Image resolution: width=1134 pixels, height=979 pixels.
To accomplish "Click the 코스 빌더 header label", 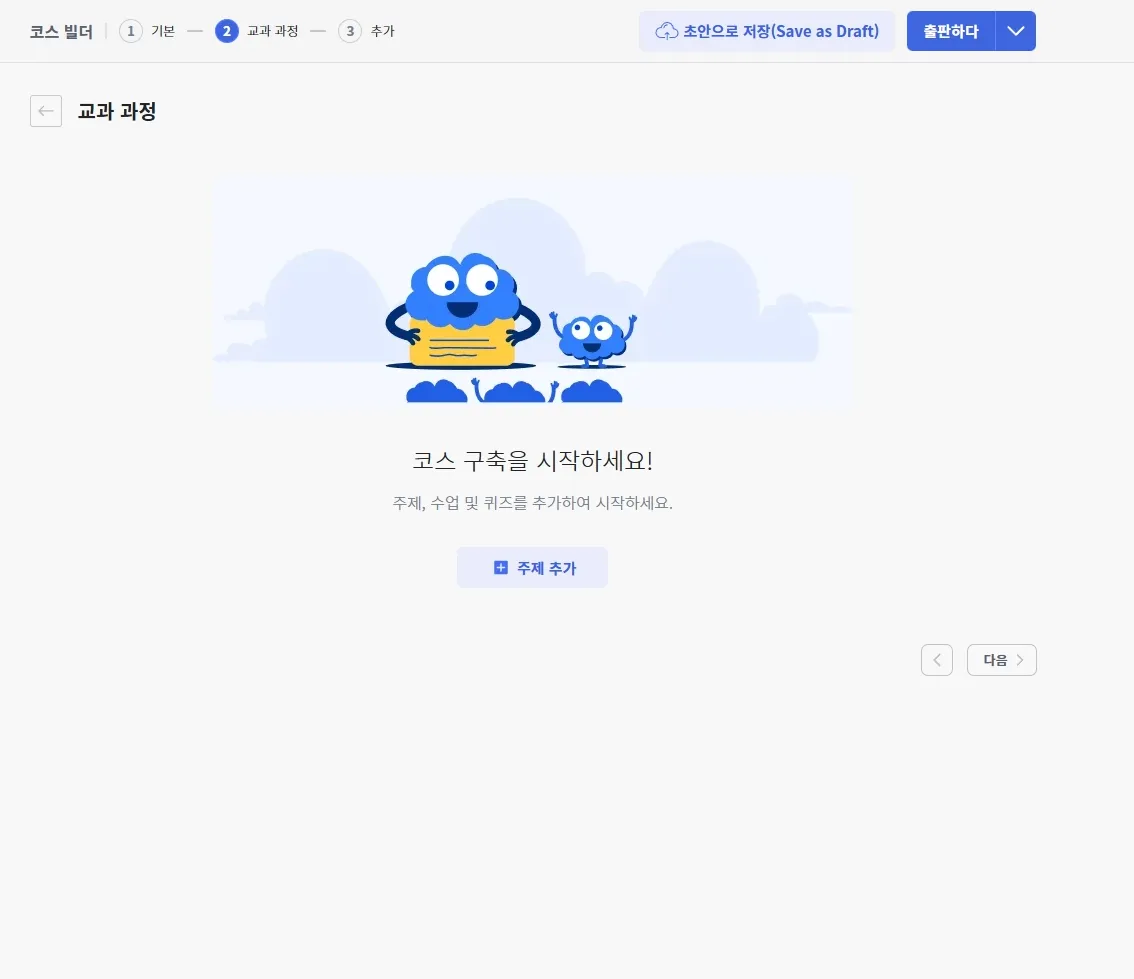I will pos(60,31).
